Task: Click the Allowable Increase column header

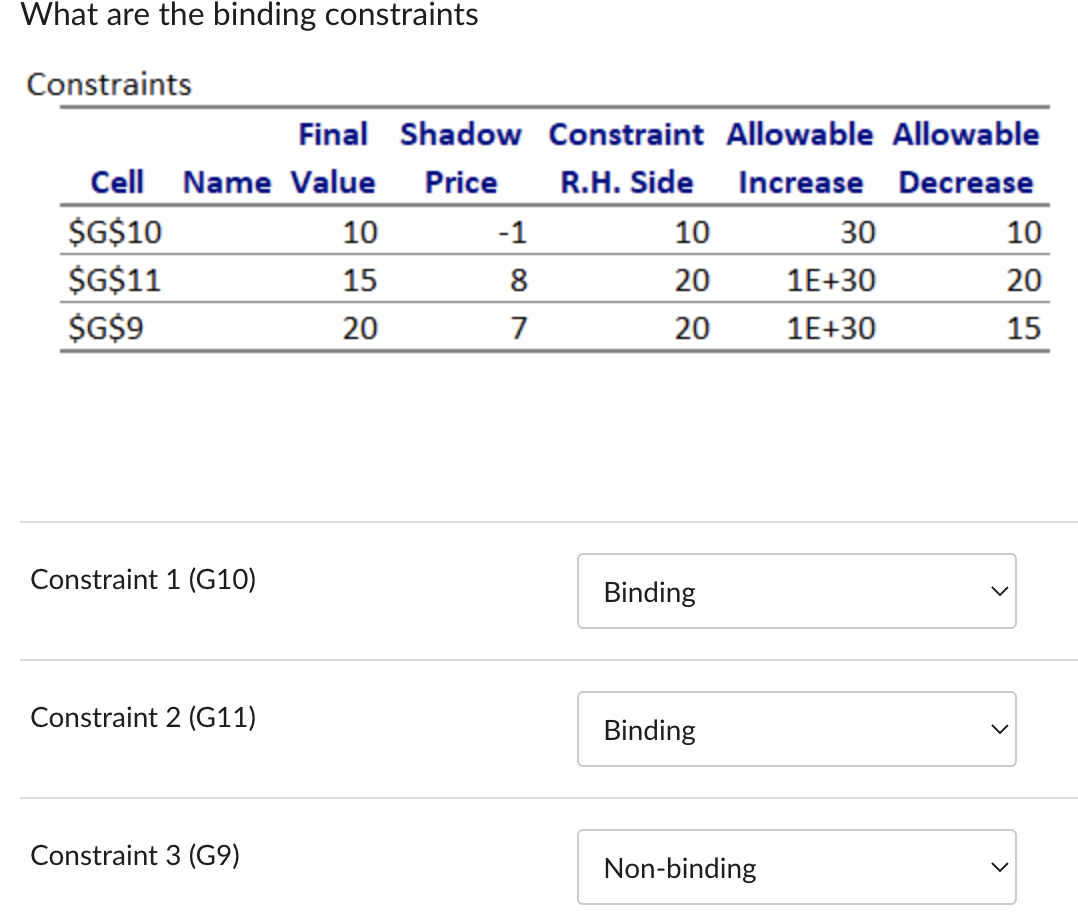Action: [799, 158]
